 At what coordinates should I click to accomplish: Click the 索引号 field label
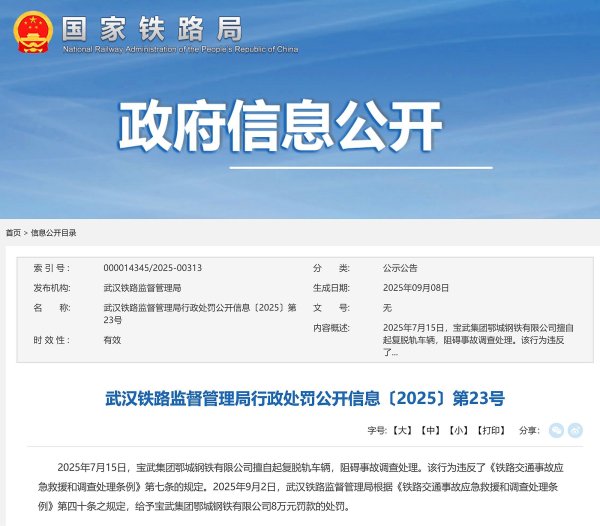(x=51, y=268)
